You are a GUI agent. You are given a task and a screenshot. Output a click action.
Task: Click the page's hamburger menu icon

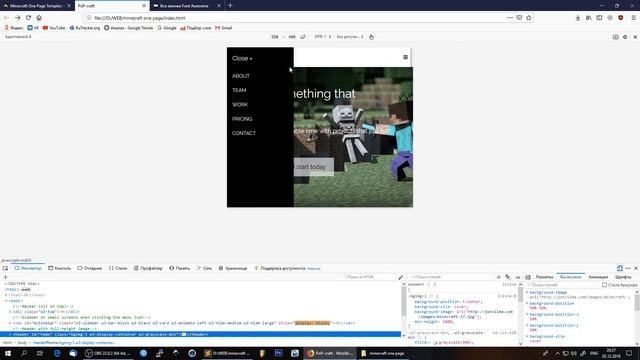pos(405,57)
